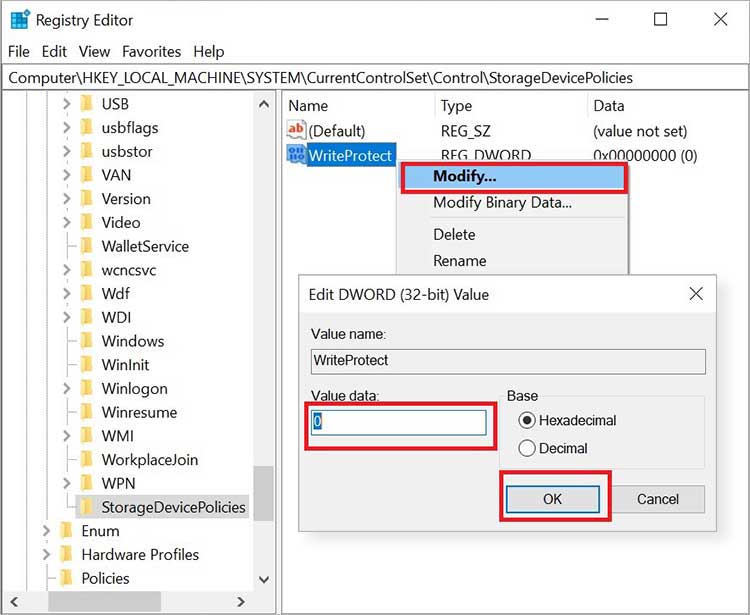Click the Winresume folder icon
This screenshot has width=750, height=615.
[87, 412]
